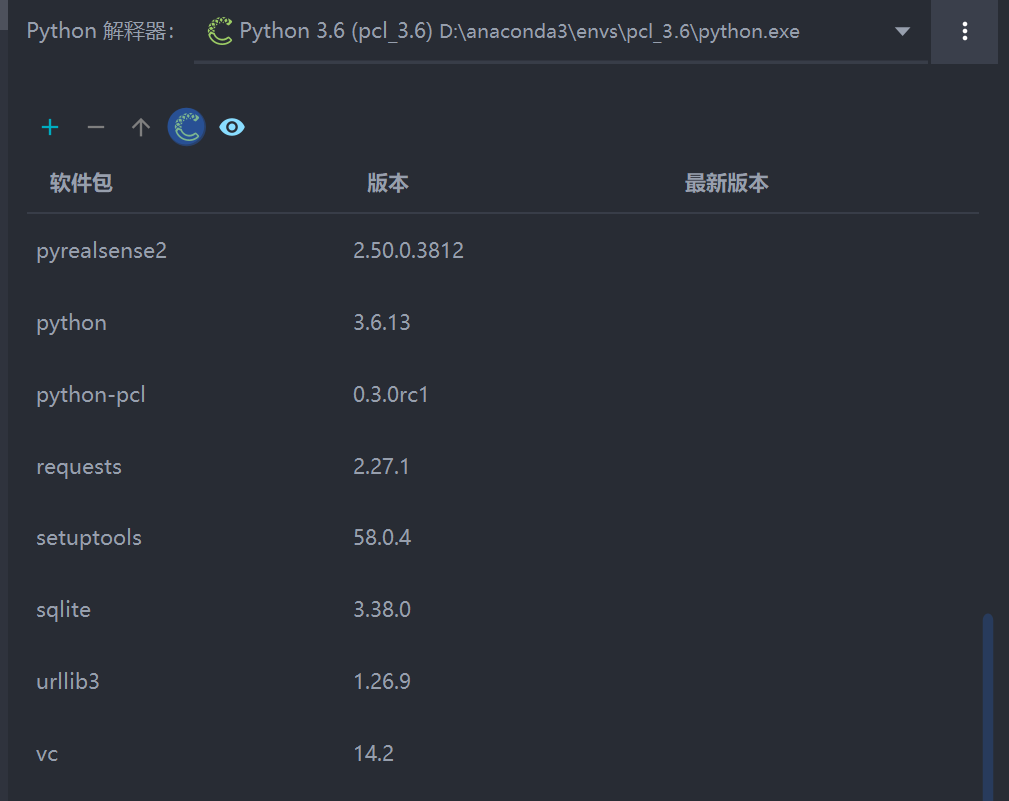Toggle visibility of prerelease package versions
The height and width of the screenshot is (801, 1009).
[x=232, y=127]
